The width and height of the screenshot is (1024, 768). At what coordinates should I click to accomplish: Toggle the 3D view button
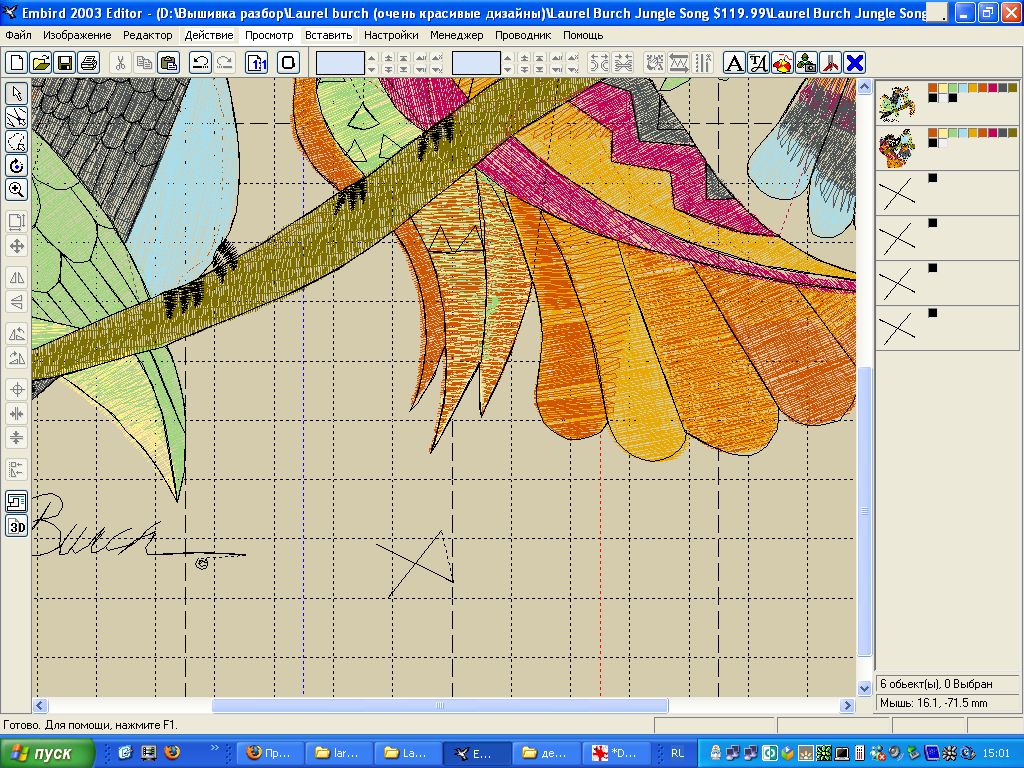point(17,526)
